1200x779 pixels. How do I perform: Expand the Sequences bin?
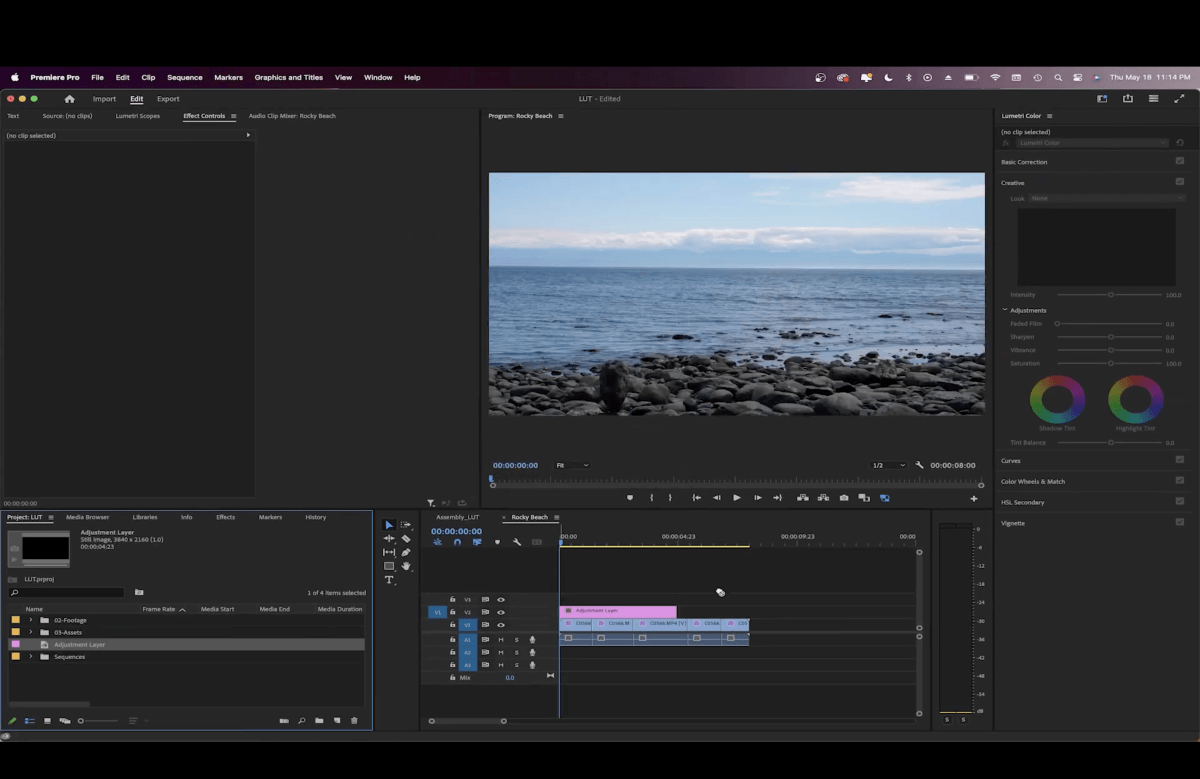coord(31,657)
